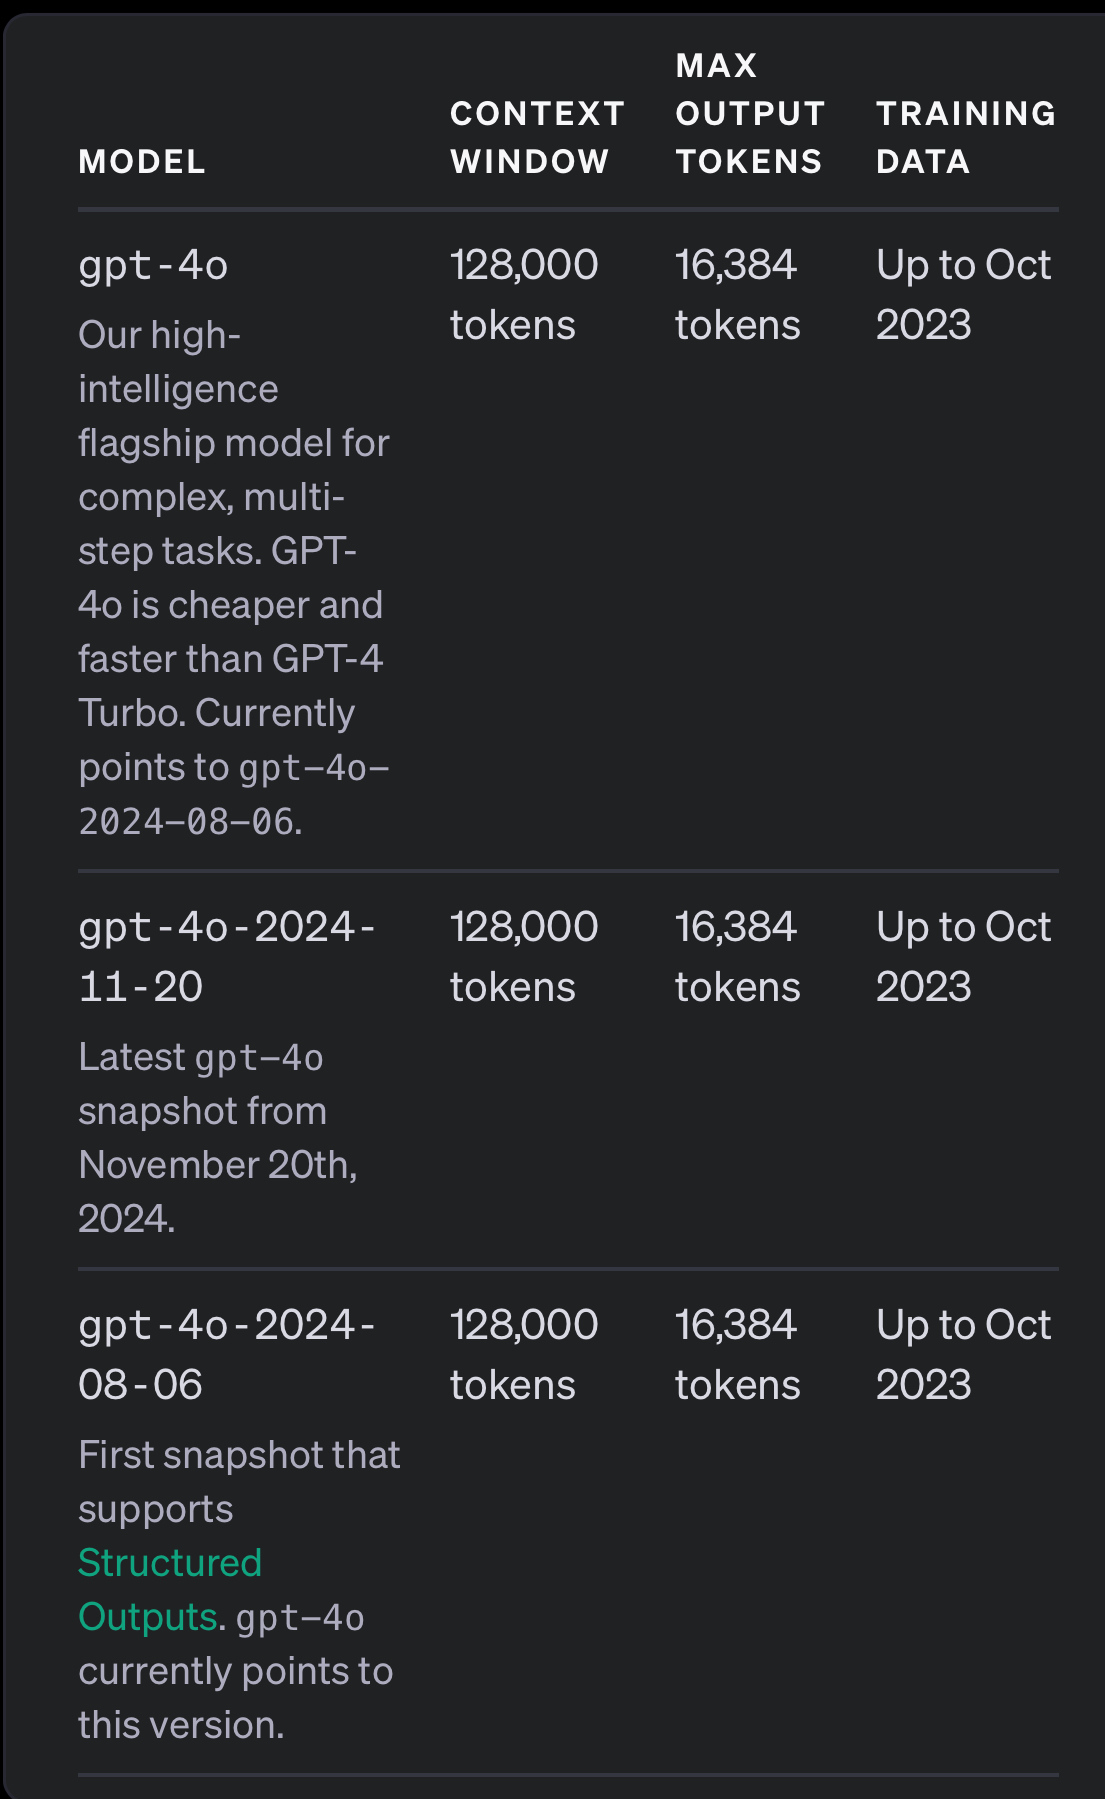This screenshot has width=1105, height=1799.
Task: Click context window value for gpt-4o-2024-11-20
Action: pos(523,957)
